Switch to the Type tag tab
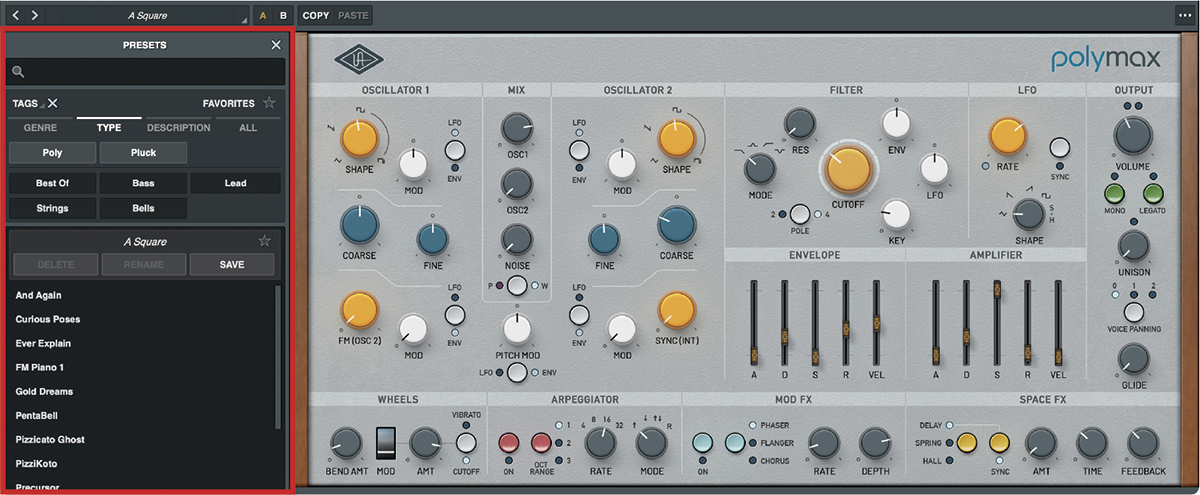 point(109,128)
